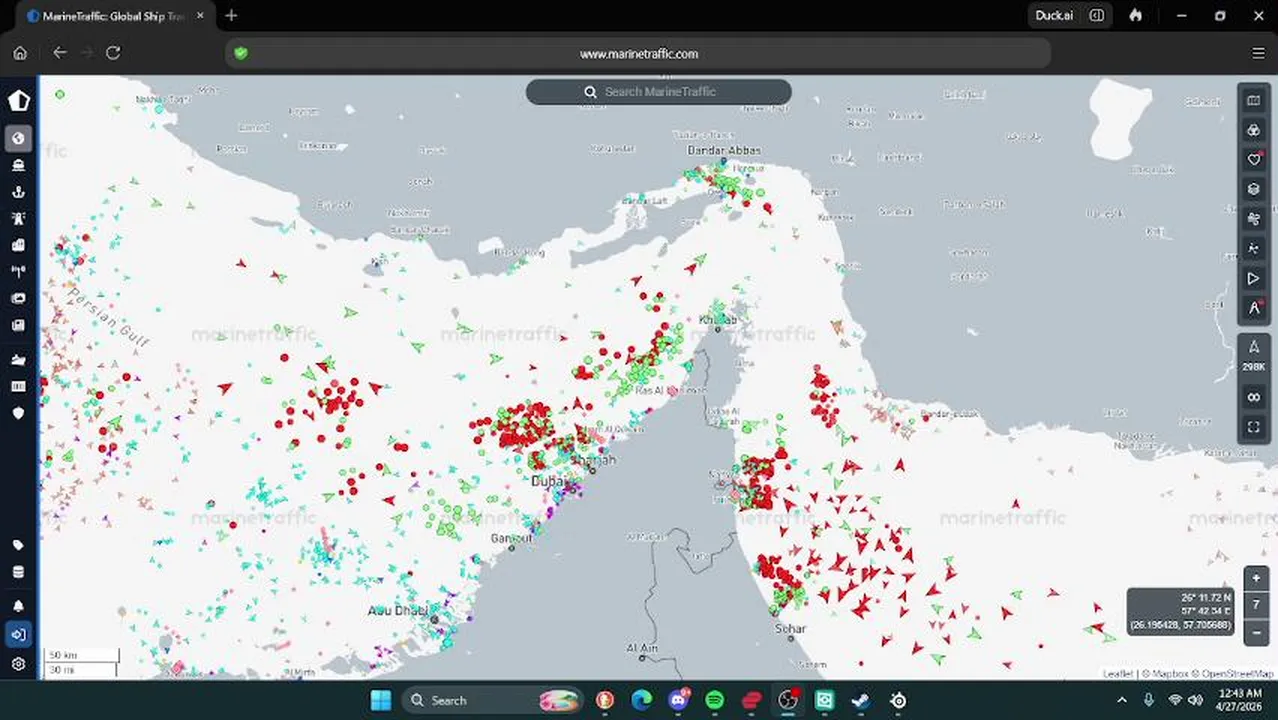The width and height of the screenshot is (1278, 720).
Task: Click the green shield in address bar
Action: coord(241,54)
